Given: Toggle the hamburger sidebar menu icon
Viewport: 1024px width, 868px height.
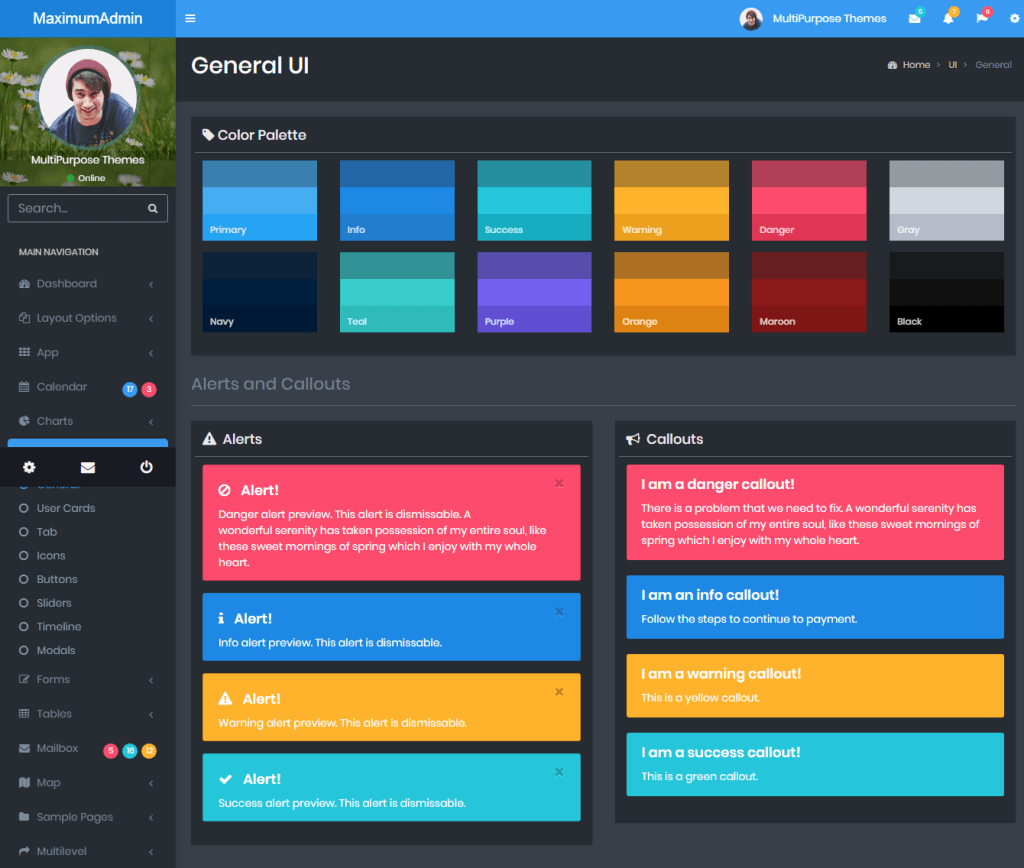Looking at the screenshot, I should [190, 18].
